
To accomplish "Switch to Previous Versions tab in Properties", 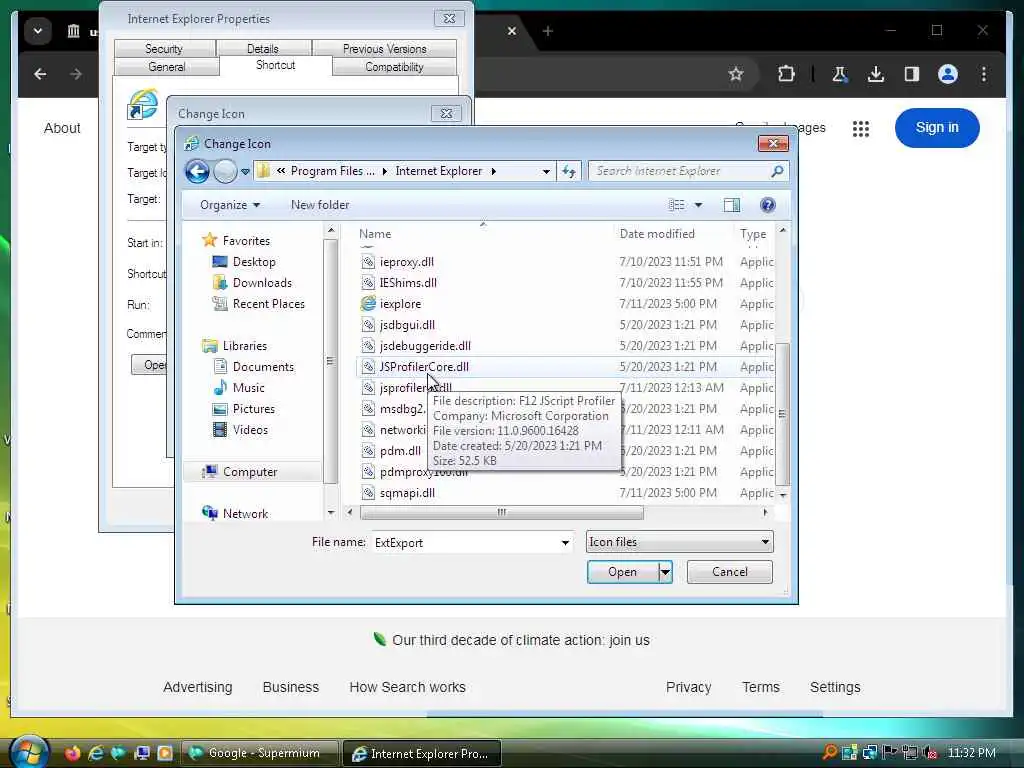I will [x=385, y=49].
